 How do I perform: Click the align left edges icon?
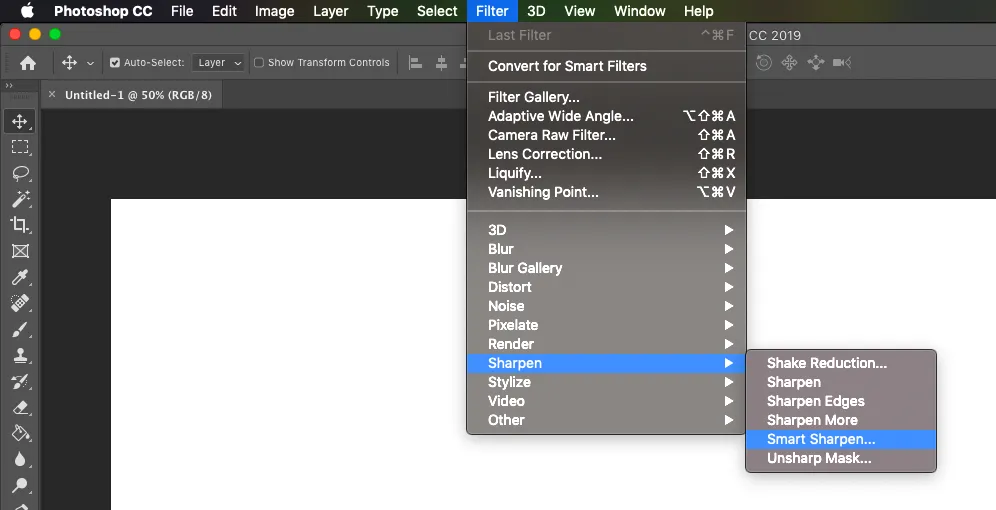pos(415,62)
